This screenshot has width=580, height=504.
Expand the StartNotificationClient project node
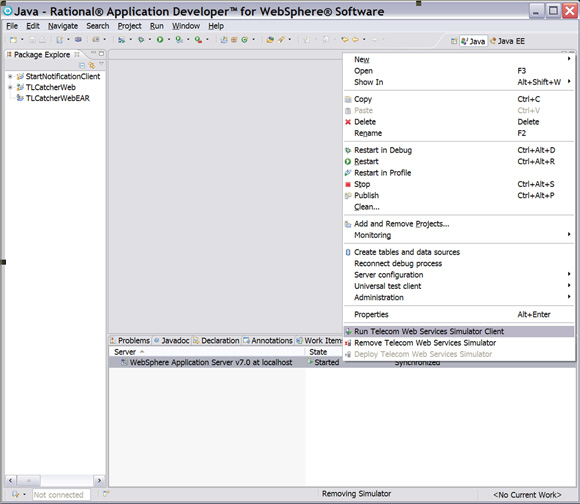coord(10,77)
